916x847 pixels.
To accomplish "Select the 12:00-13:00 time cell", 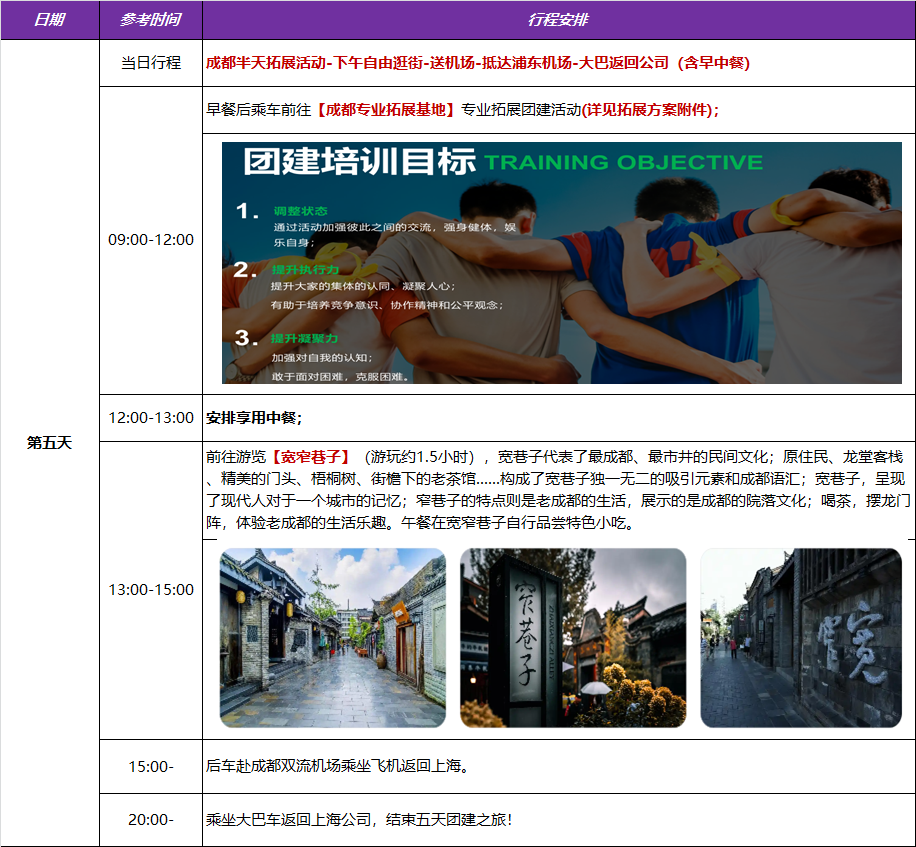I will pos(150,417).
